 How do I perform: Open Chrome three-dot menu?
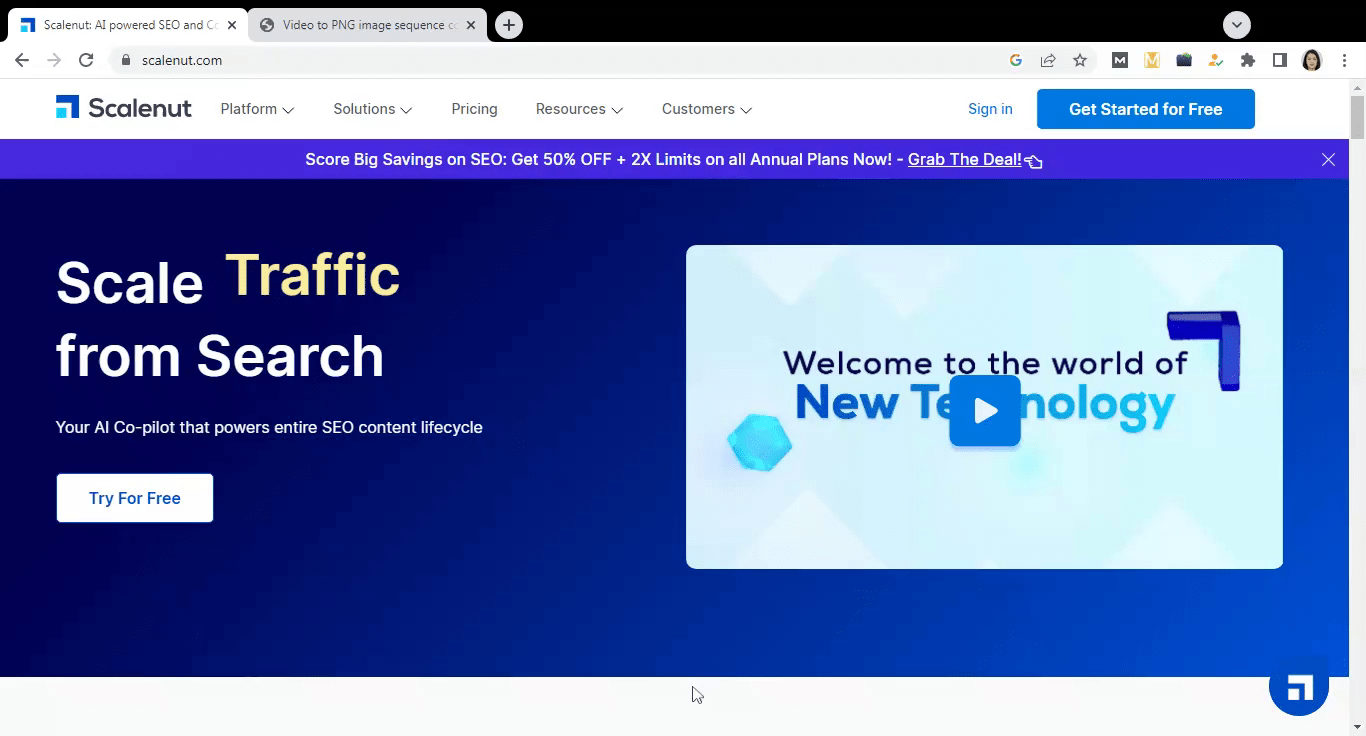[x=1345, y=60]
